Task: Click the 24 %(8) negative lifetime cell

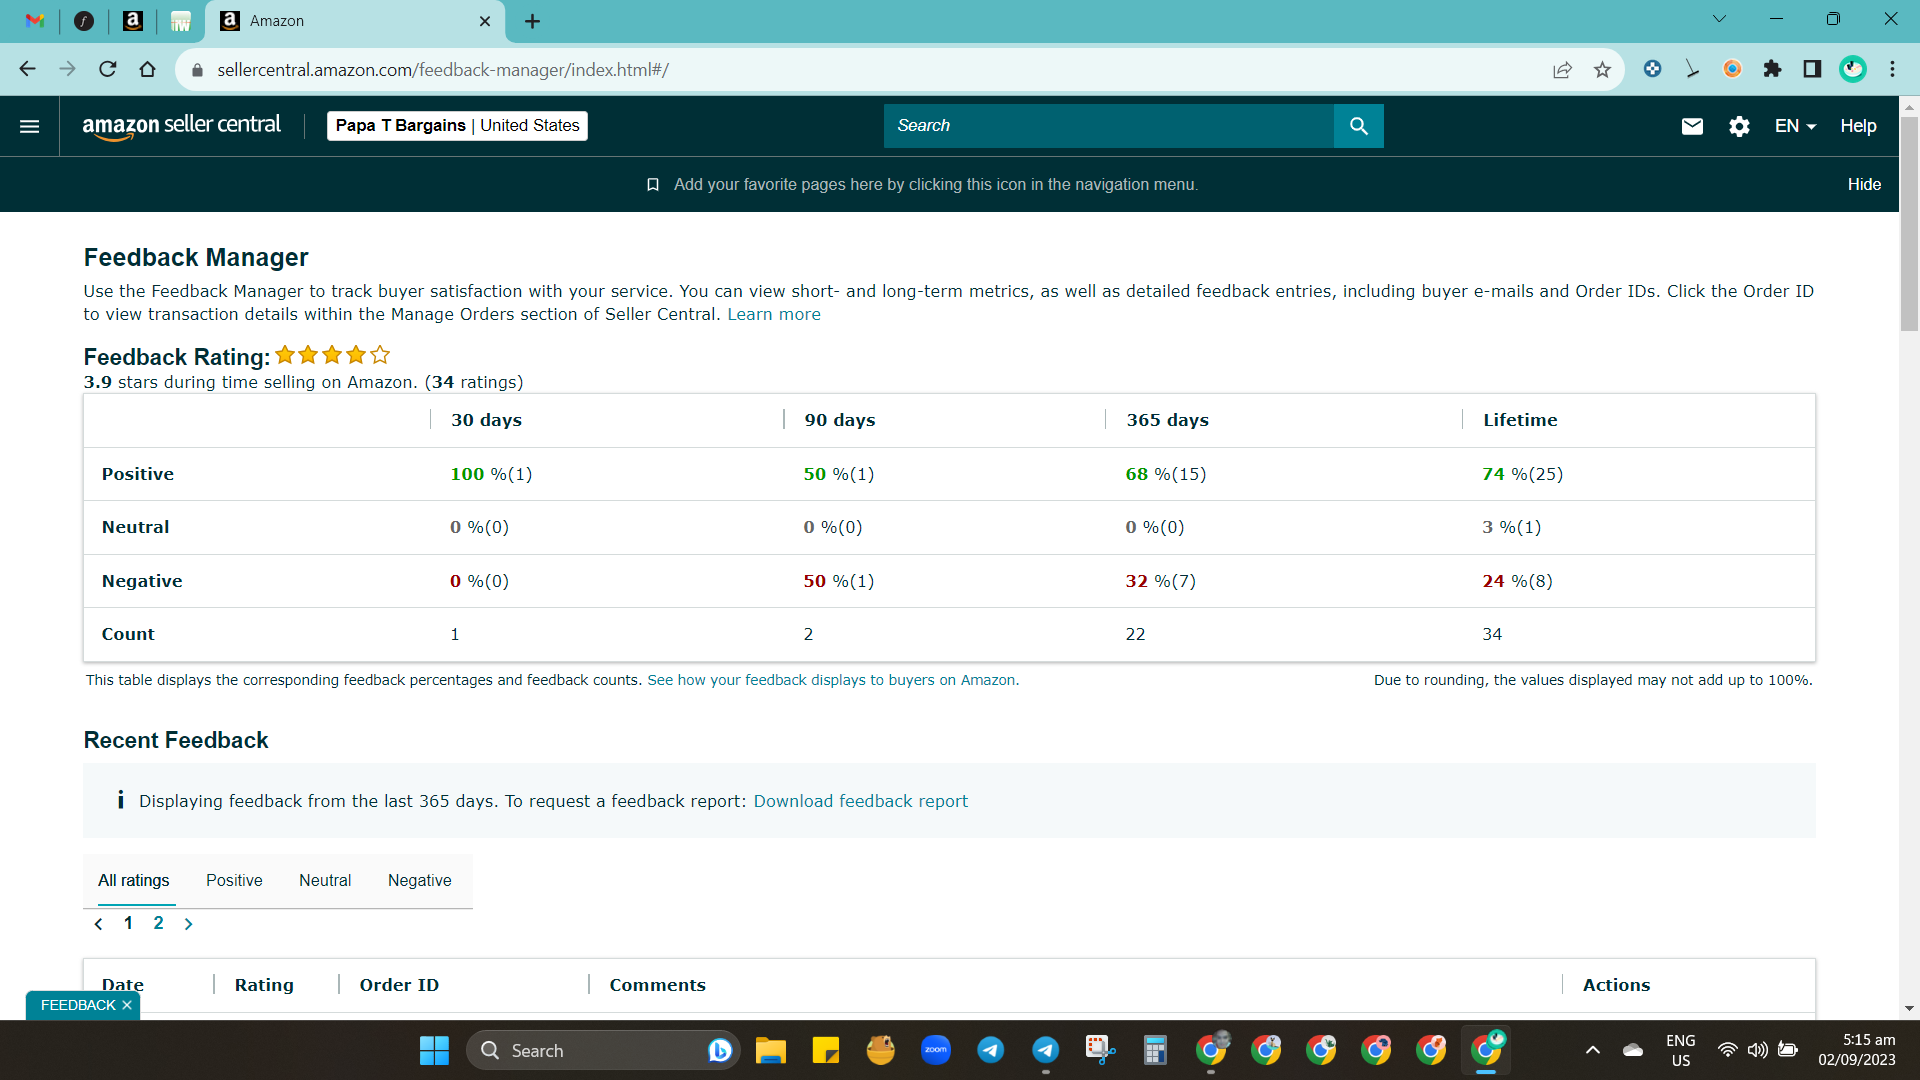Action: tap(1517, 581)
